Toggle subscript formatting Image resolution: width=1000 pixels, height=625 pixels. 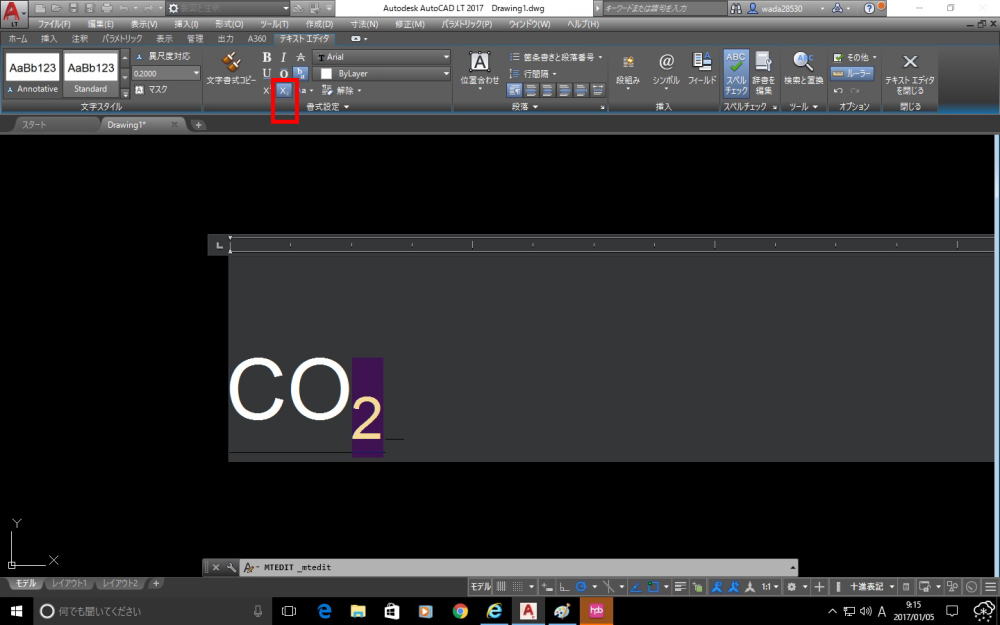(x=283, y=91)
